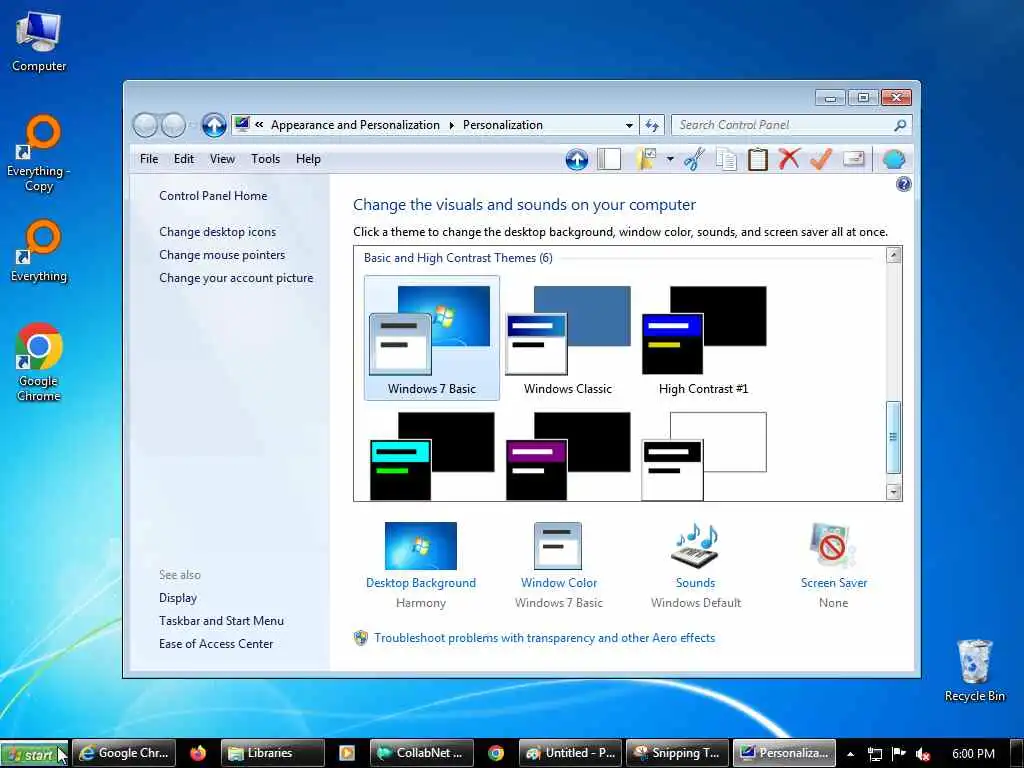Open the Classic Shell settings shell icon
This screenshot has width=1024, height=768.
(894, 159)
